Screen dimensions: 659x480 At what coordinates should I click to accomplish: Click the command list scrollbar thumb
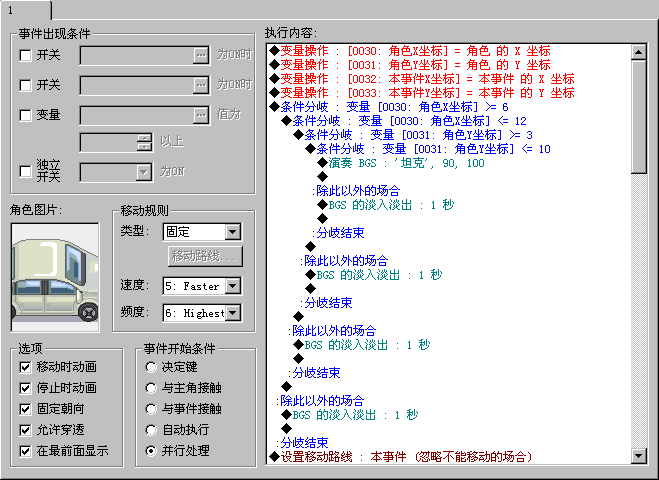point(638,116)
